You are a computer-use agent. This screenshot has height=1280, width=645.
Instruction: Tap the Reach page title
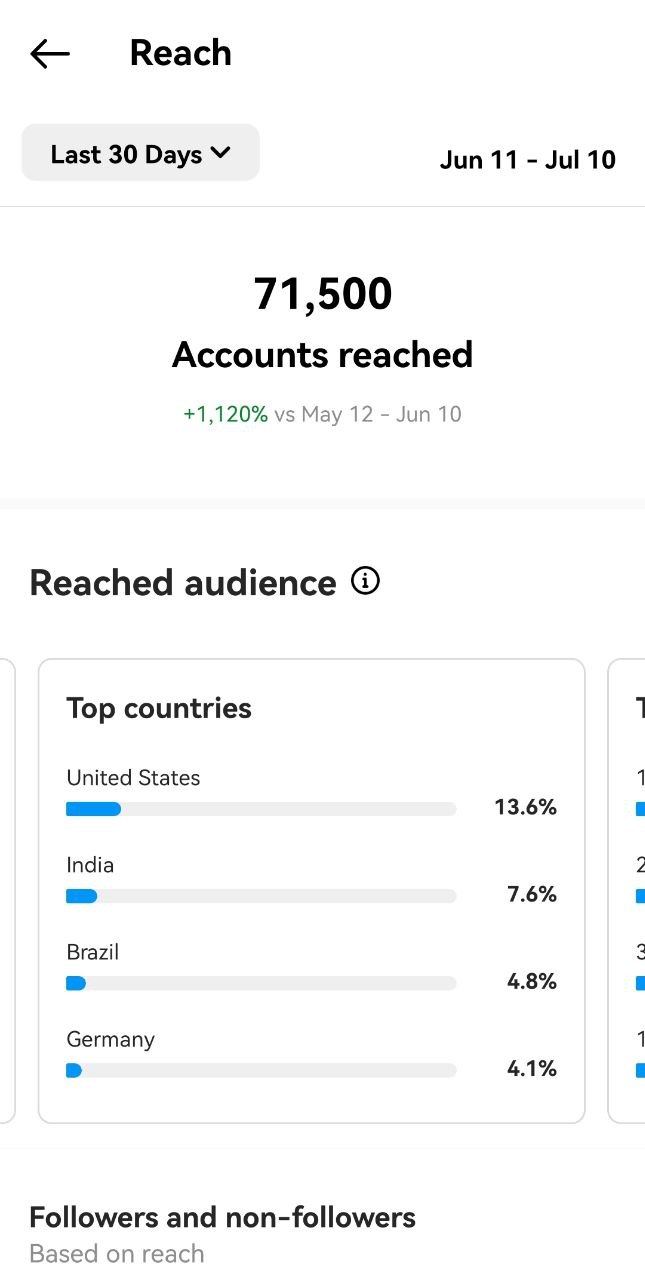point(181,53)
